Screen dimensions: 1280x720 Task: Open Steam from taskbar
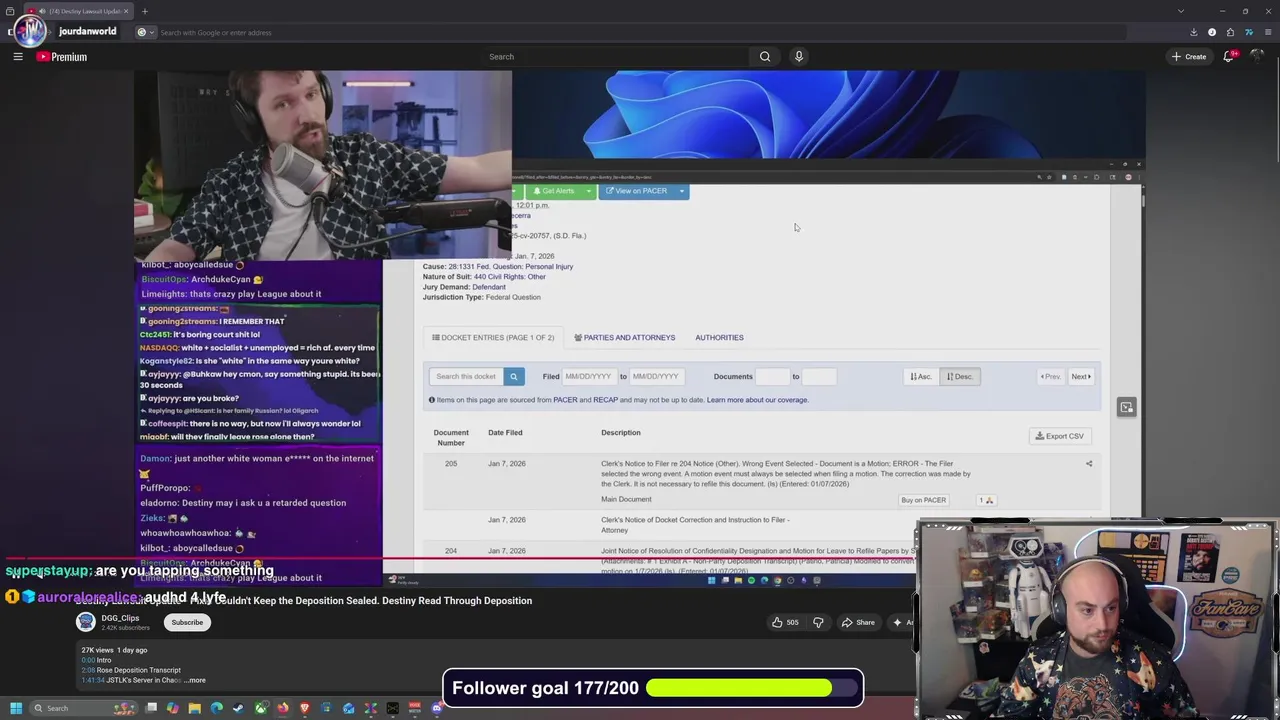[238, 708]
